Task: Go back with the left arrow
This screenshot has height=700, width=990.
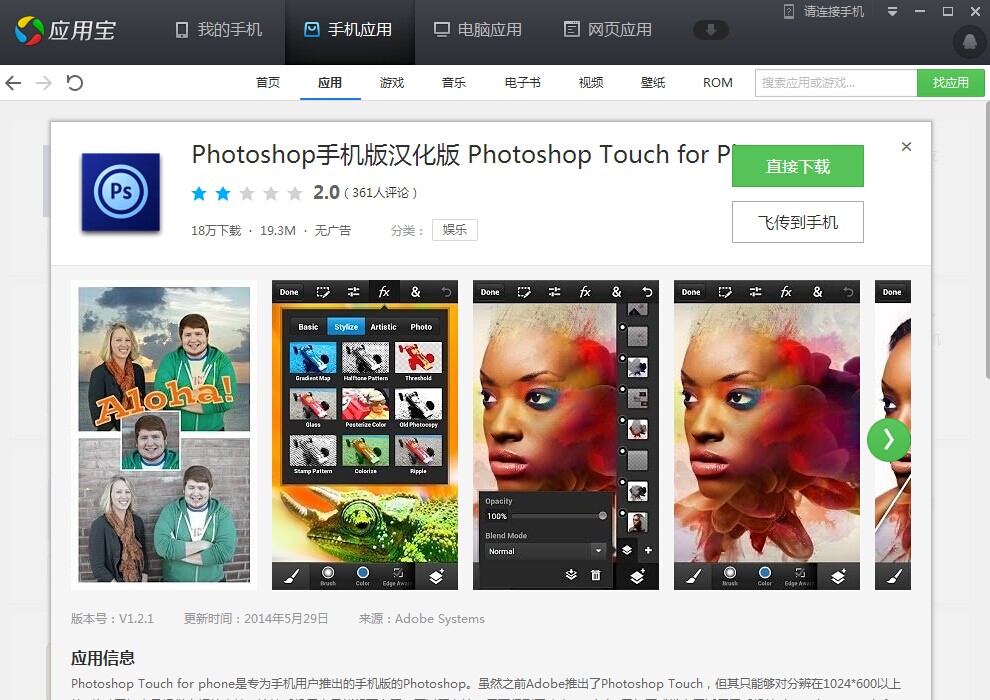Action: (x=13, y=83)
